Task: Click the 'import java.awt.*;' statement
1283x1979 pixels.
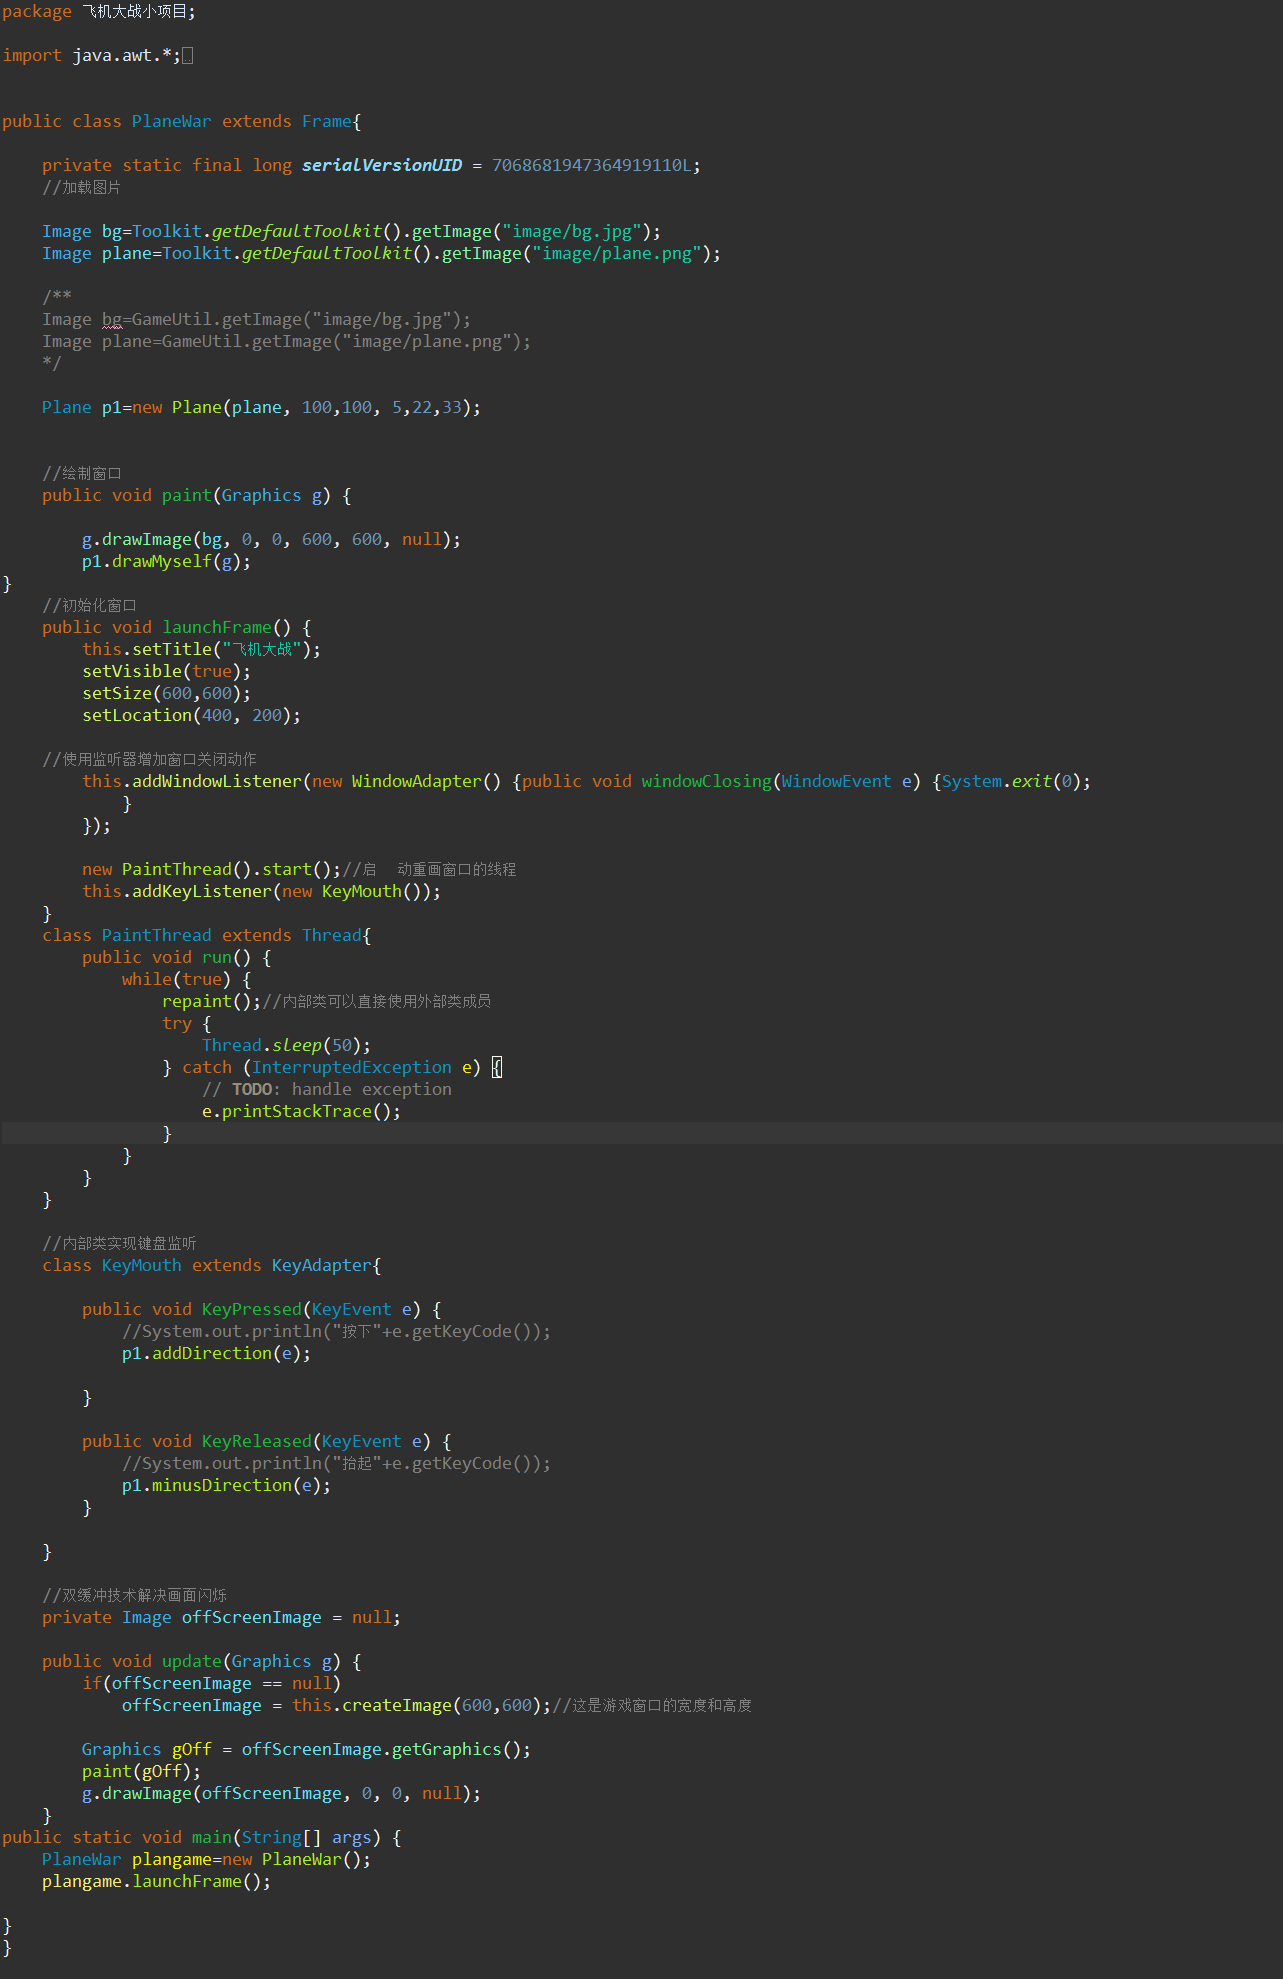Action: tap(92, 56)
